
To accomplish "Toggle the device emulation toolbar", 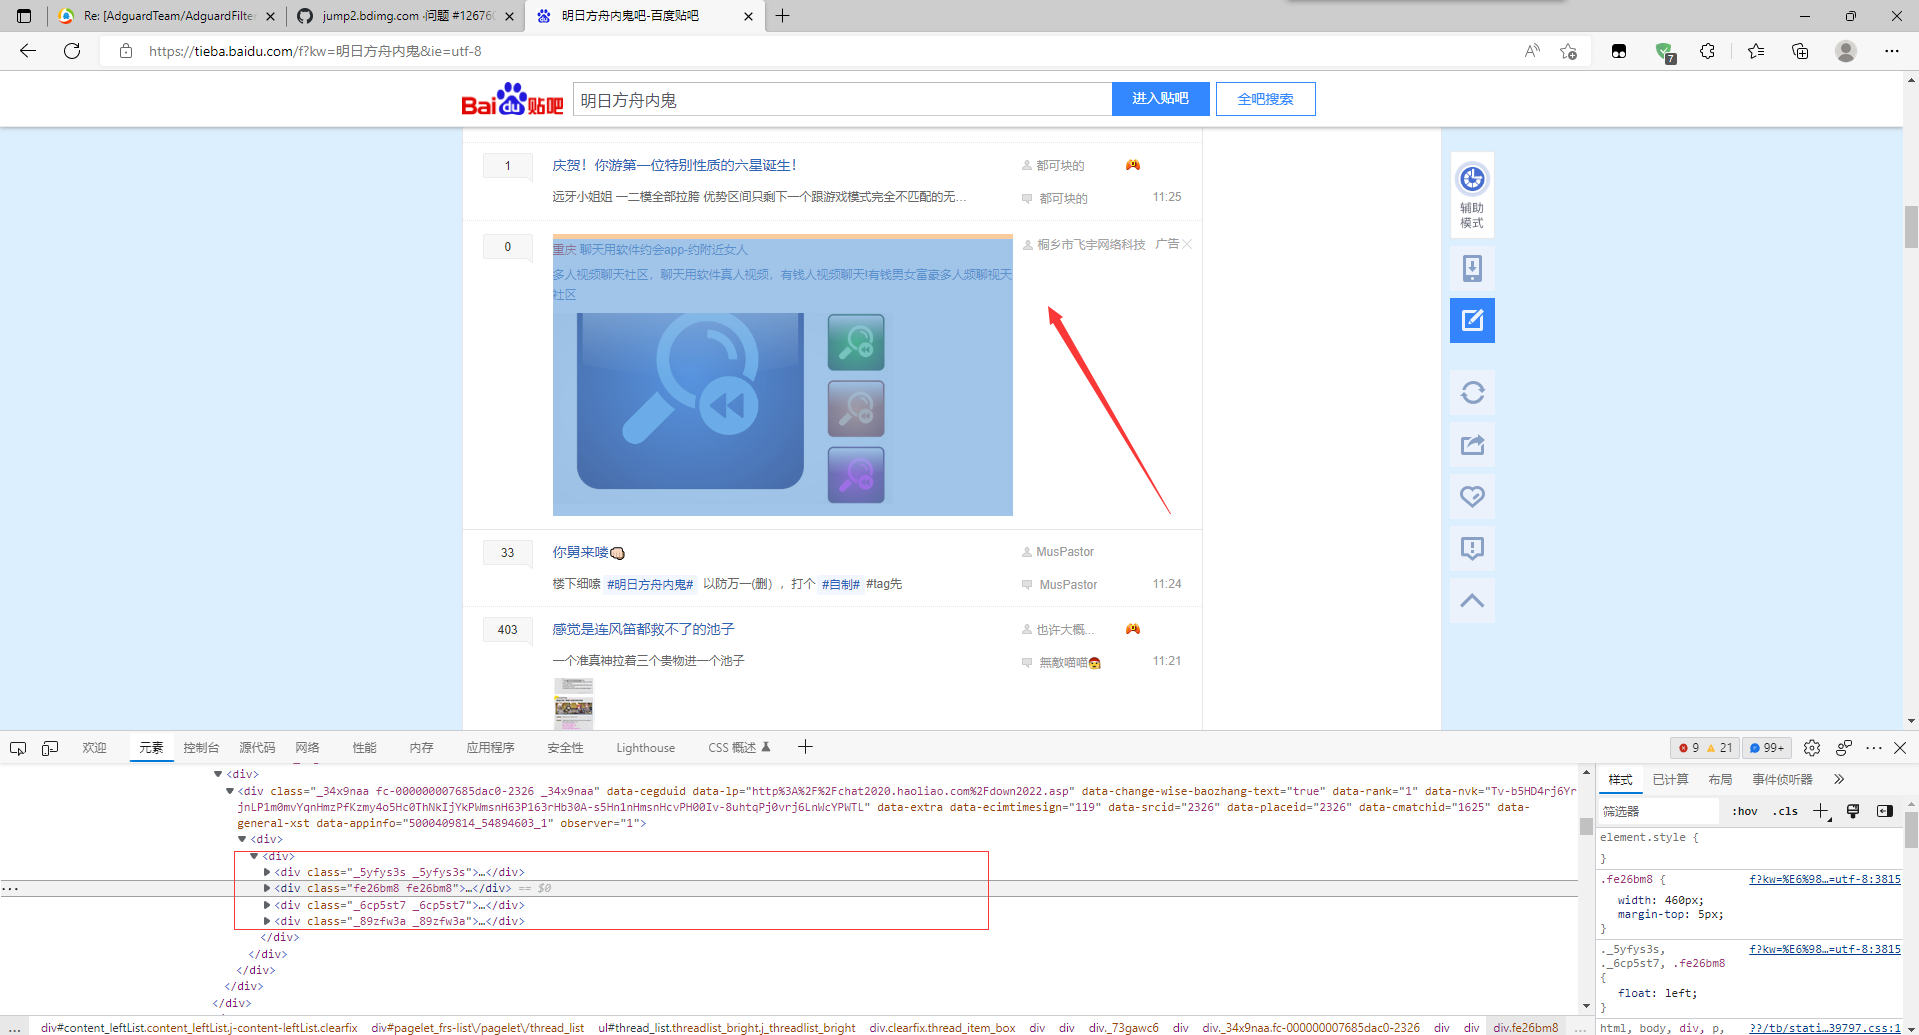I will [x=49, y=747].
